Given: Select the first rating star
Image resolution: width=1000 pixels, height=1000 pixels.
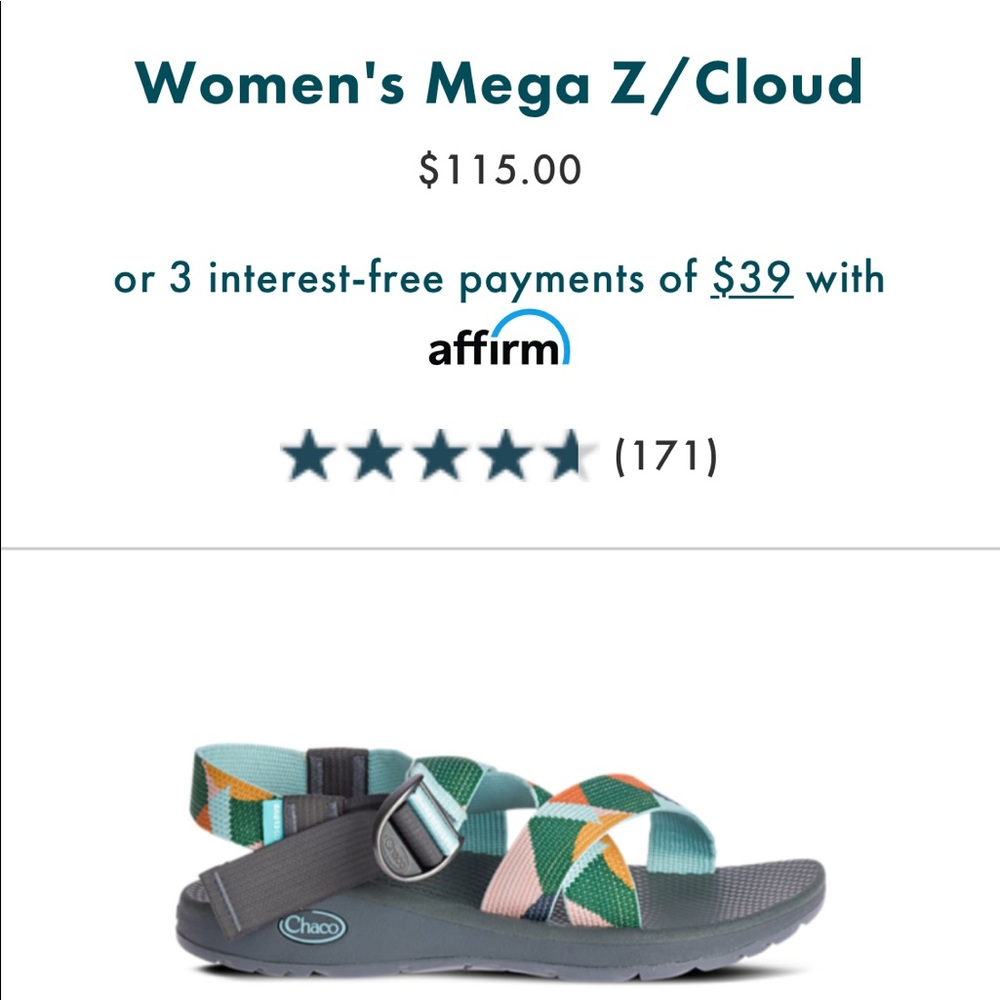Looking at the screenshot, I should pos(311,455).
